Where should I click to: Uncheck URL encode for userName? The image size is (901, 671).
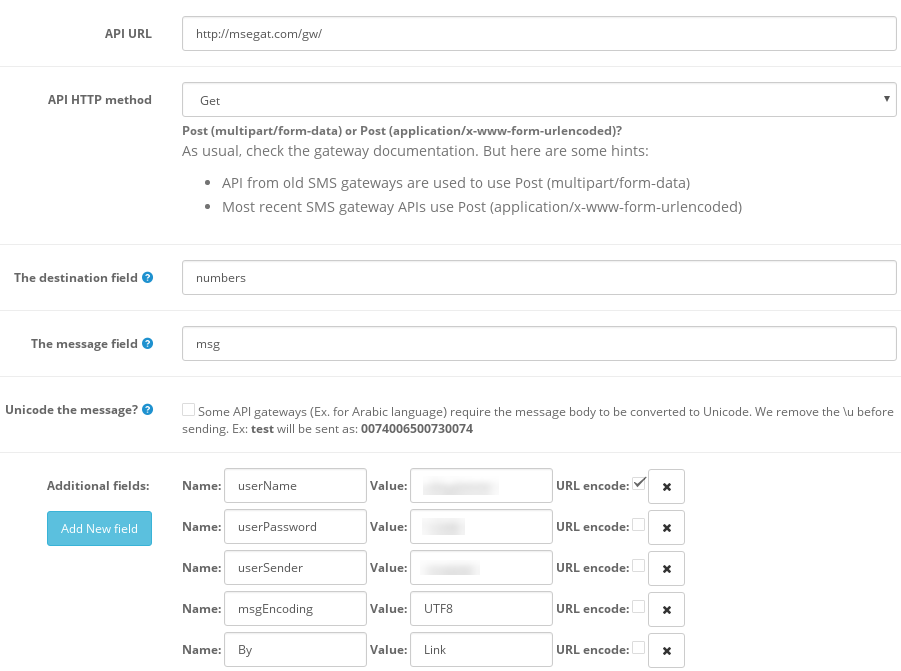tap(639, 484)
